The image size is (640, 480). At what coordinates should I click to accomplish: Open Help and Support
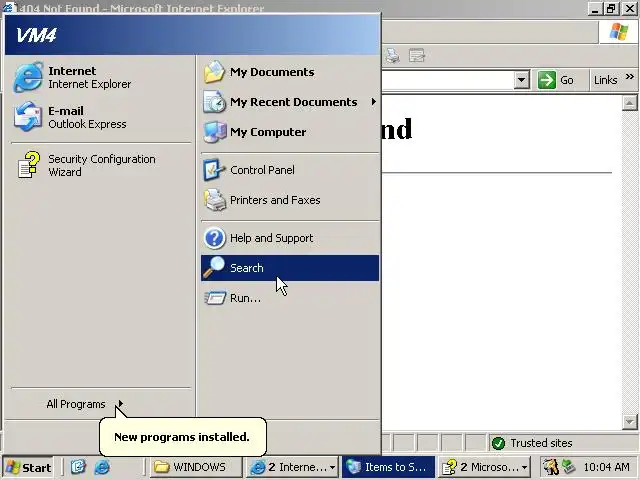click(x=290, y=238)
